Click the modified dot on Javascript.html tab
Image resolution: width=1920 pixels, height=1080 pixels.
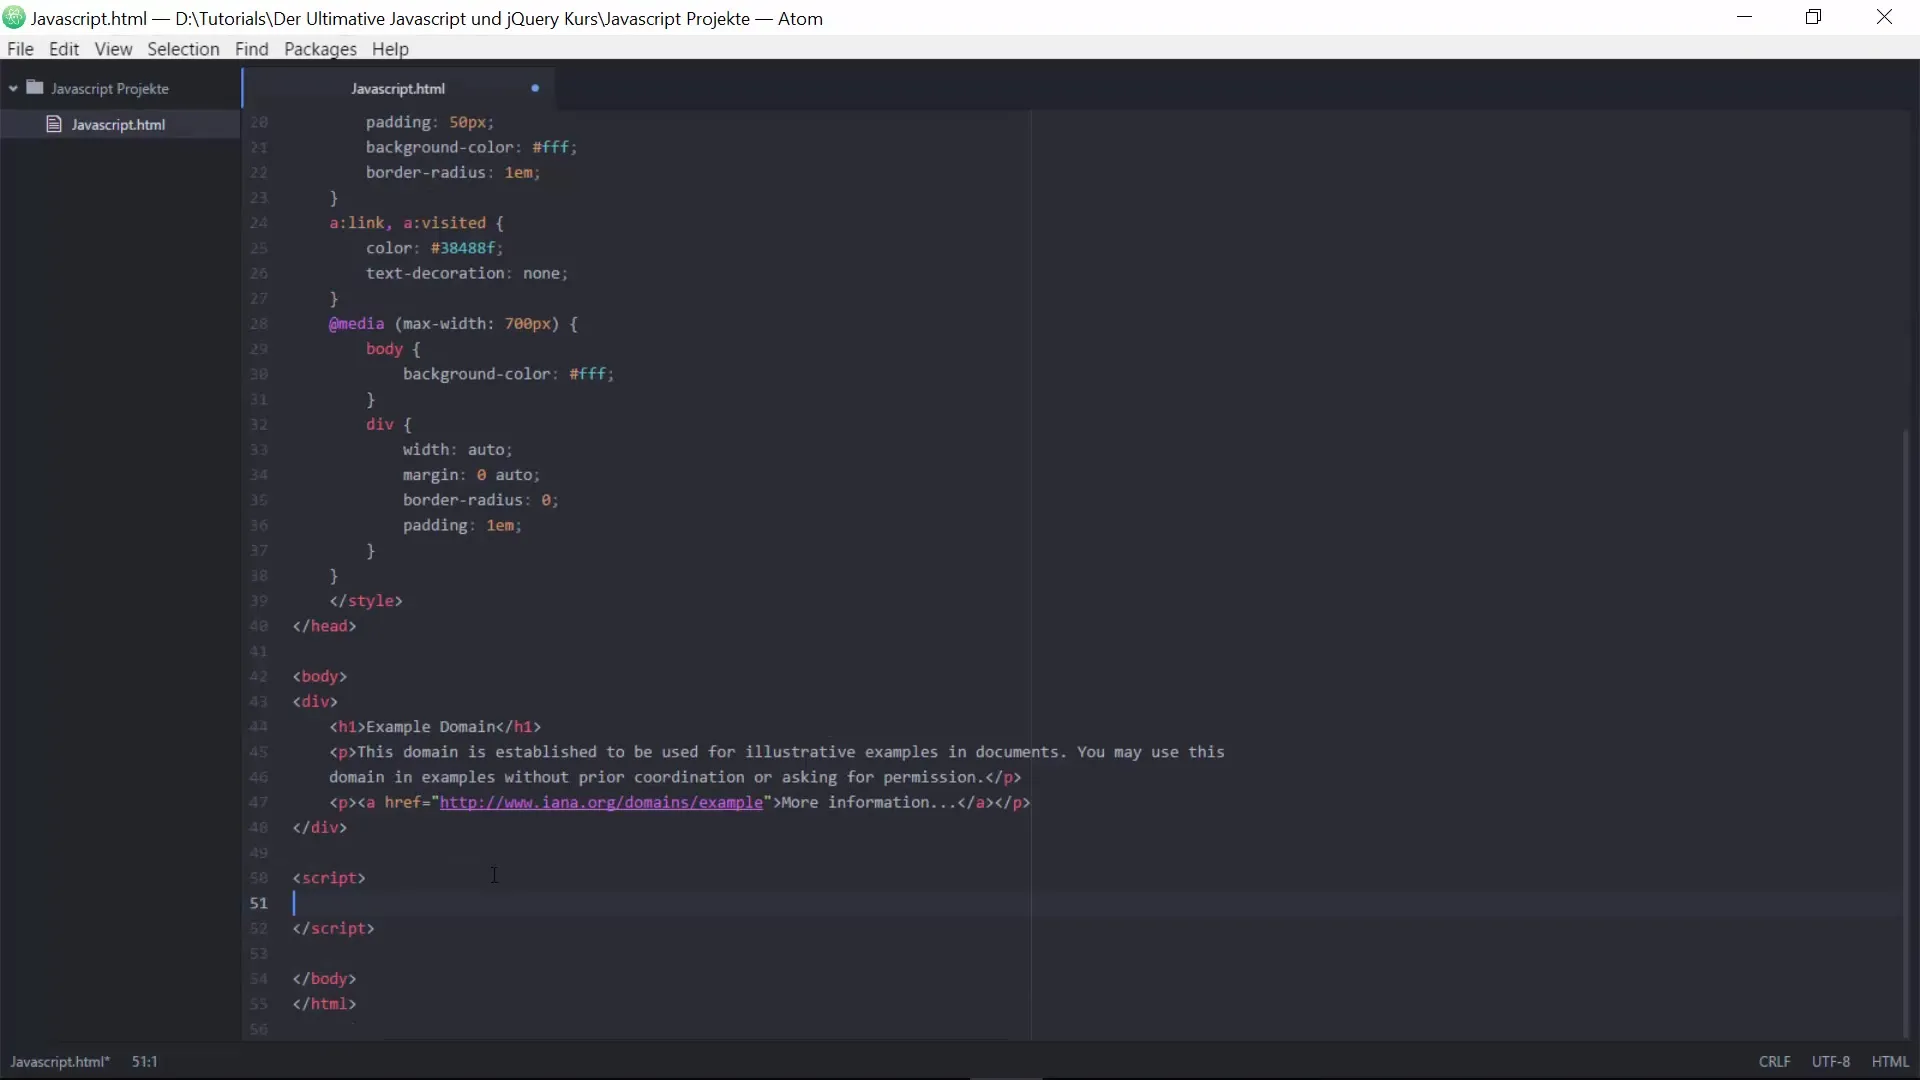click(x=535, y=88)
